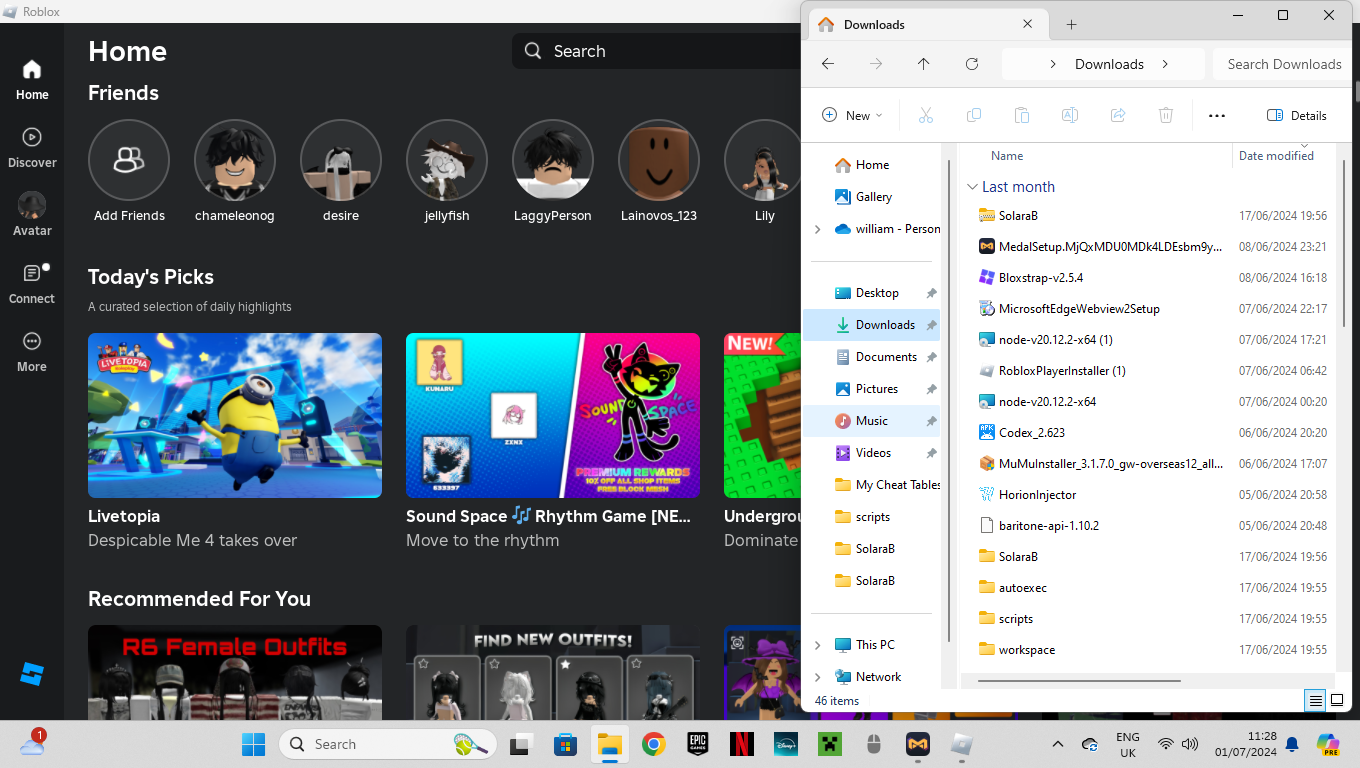Screen dimensions: 1360x768
Task: Open the R6 Female Outfits recommended game
Action: tap(235, 672)
